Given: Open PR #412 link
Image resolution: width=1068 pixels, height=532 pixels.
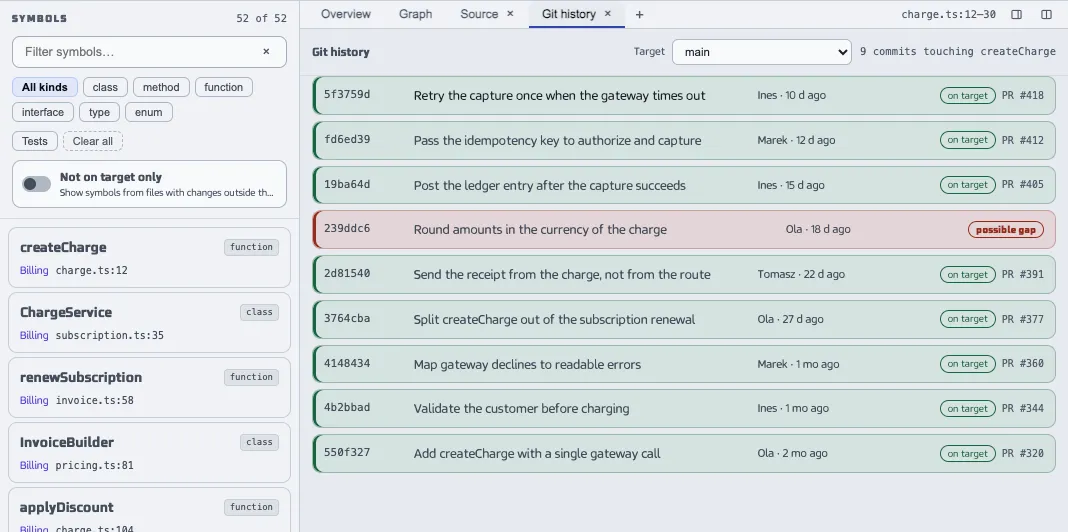Looking at the screenshot, I should (x=1022, y=140).
